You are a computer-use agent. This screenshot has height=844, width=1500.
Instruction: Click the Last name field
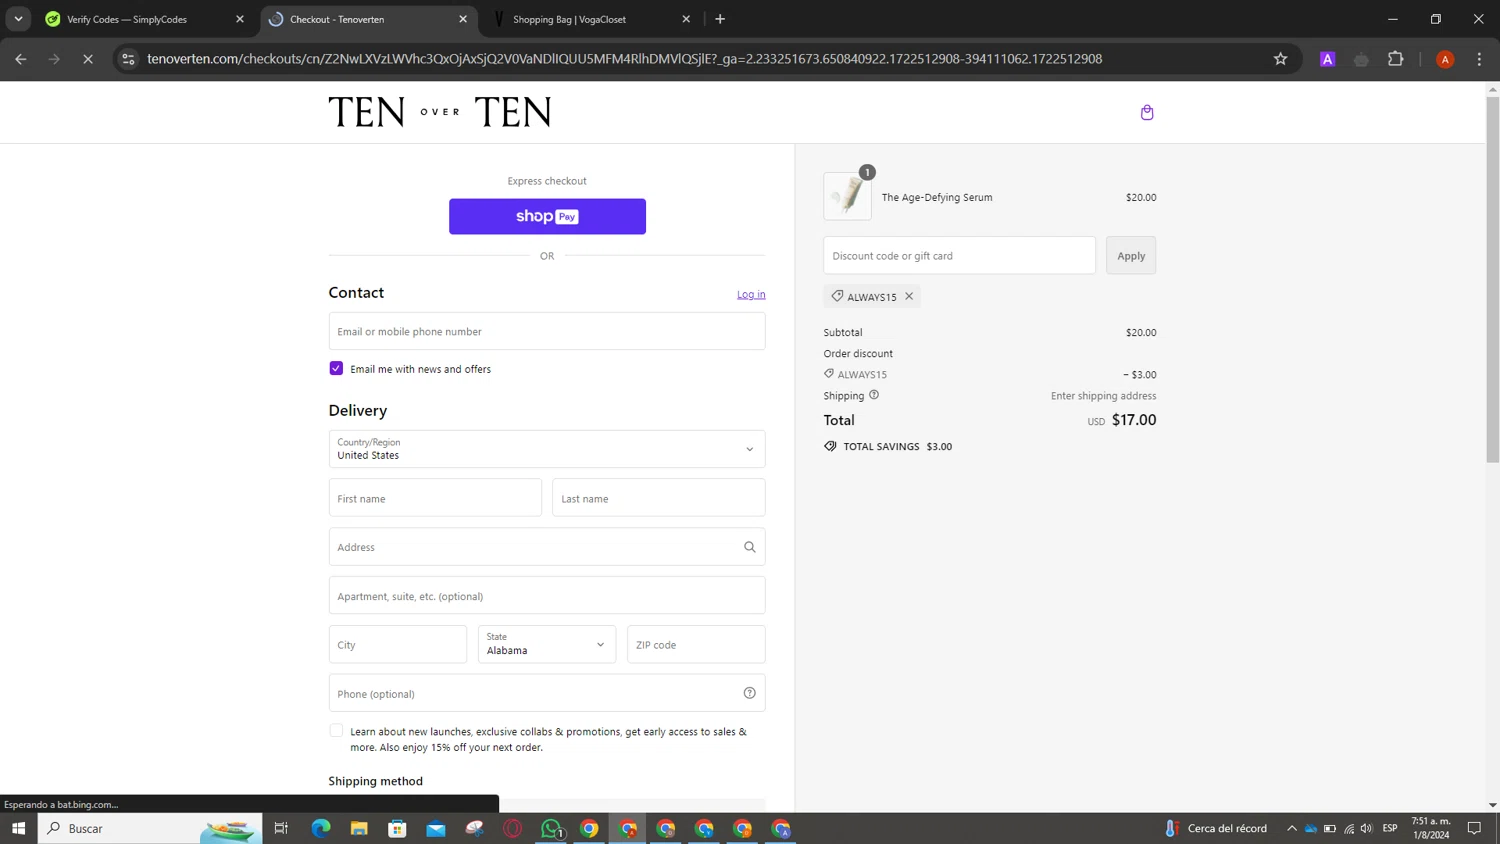[x=659, y=498]
